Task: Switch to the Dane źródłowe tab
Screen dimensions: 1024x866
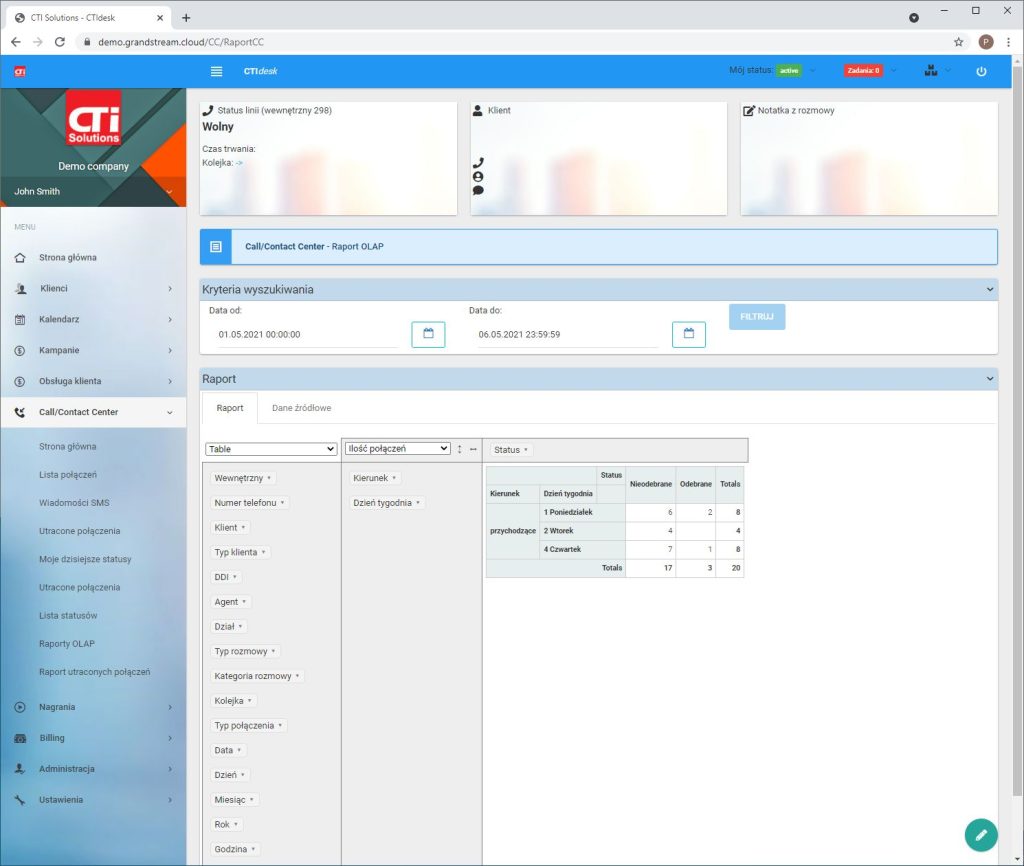Action: click(x=301, y=408)
